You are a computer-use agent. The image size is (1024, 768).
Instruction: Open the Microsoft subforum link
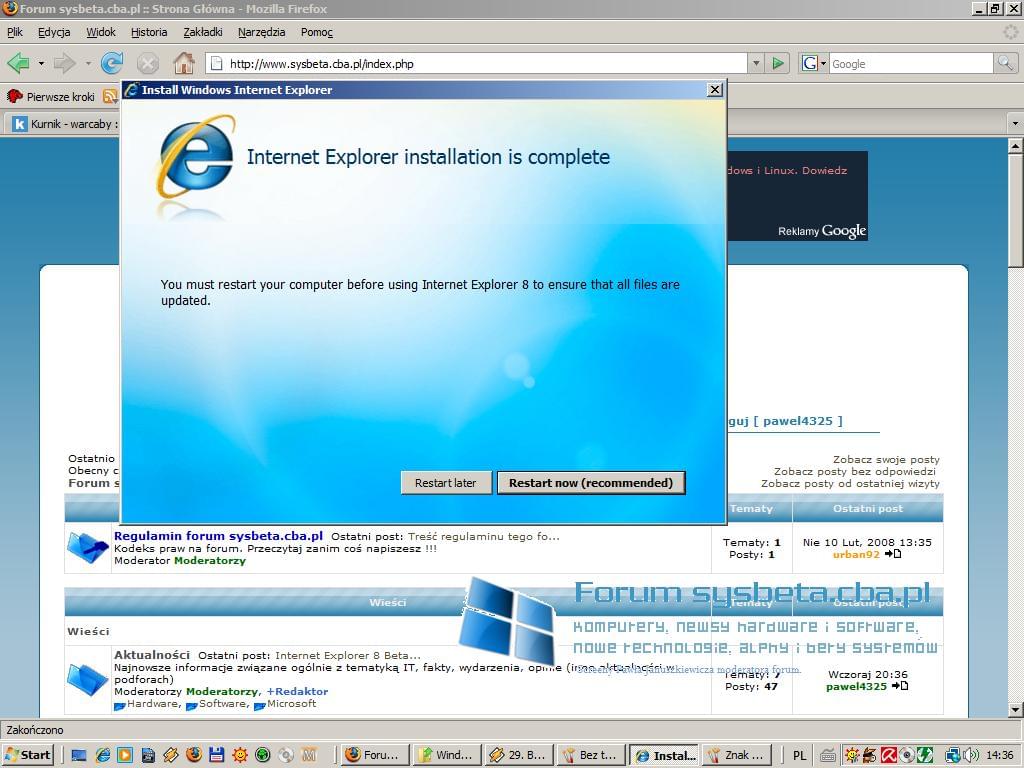[291, 703]
